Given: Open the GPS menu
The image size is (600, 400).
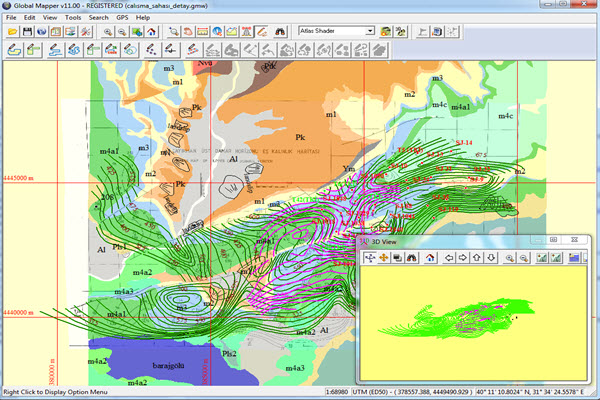Looking at the screenshot, I should pos(124,18).
